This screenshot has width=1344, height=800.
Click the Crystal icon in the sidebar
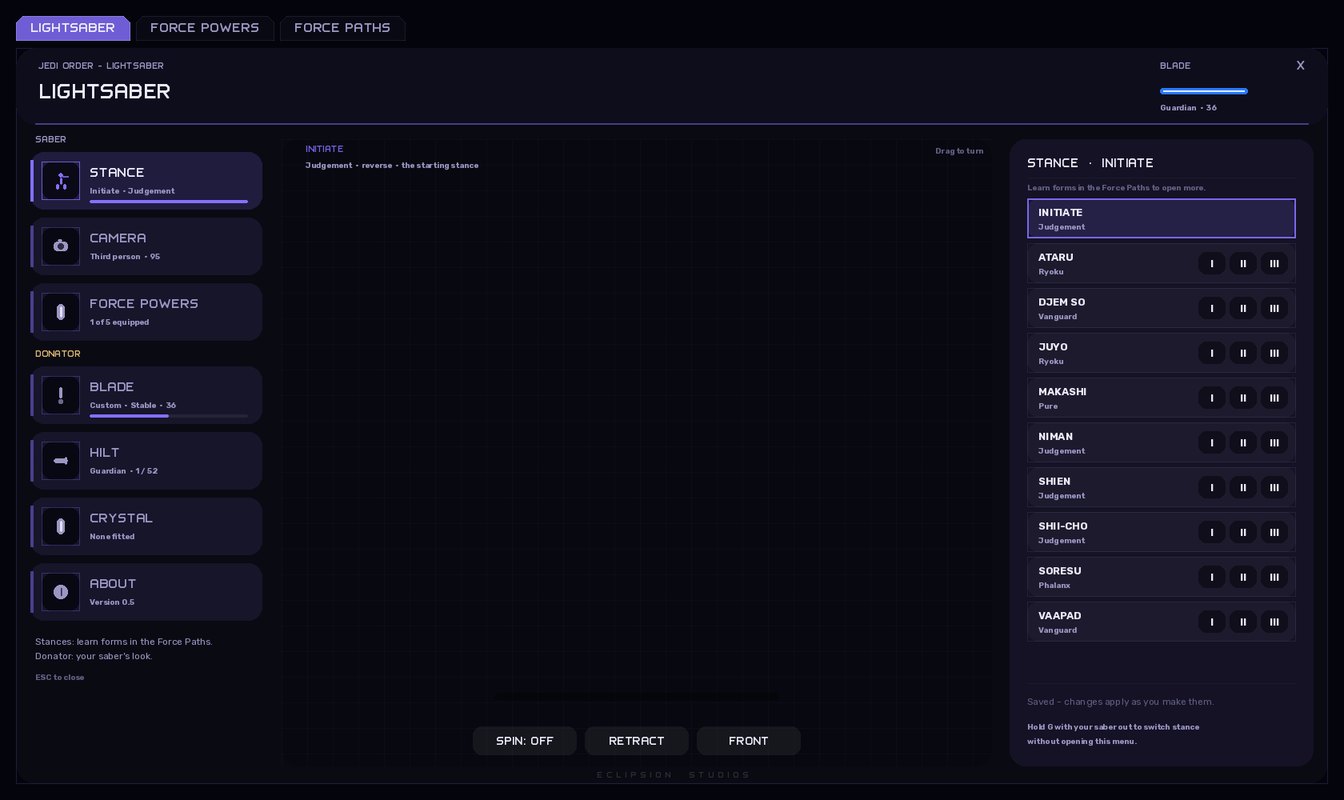61,526
